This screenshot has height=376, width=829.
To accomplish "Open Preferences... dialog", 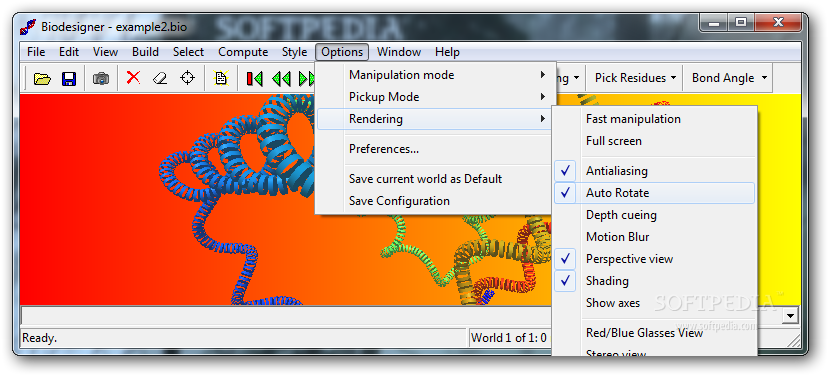I will (435, 149).
